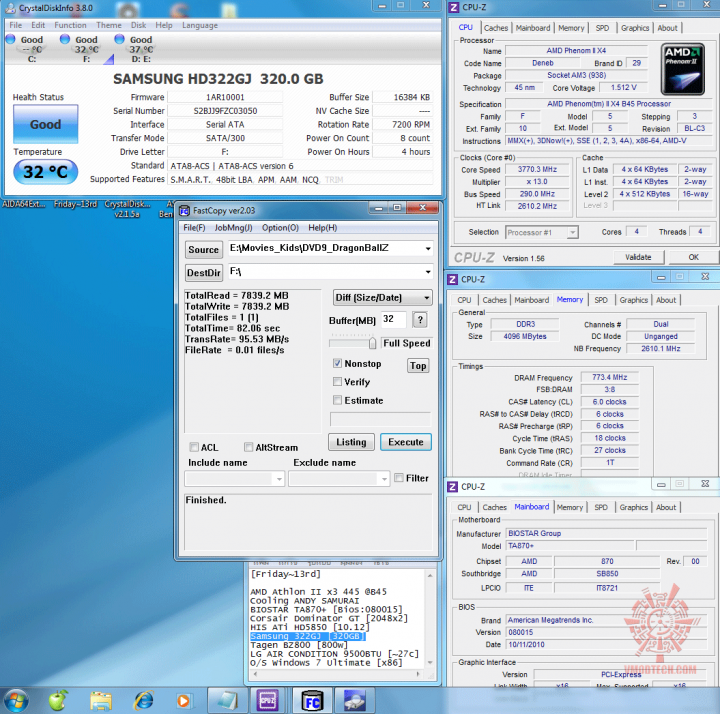Enable the Filter checkbox
Screen dimensions: 720x714
click(x=399, y=478)
